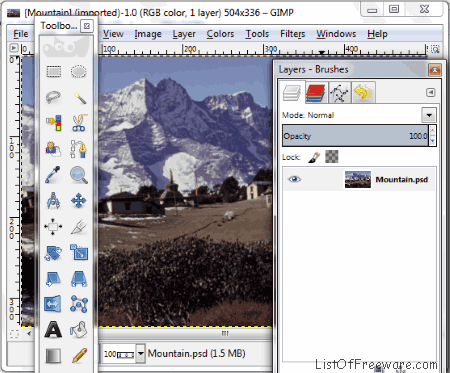This screenshot has width=450, height=373.
Task: Hide the Mountain.psd layer via eye icon
Action: pyautogui.click(x=294, y=179)
